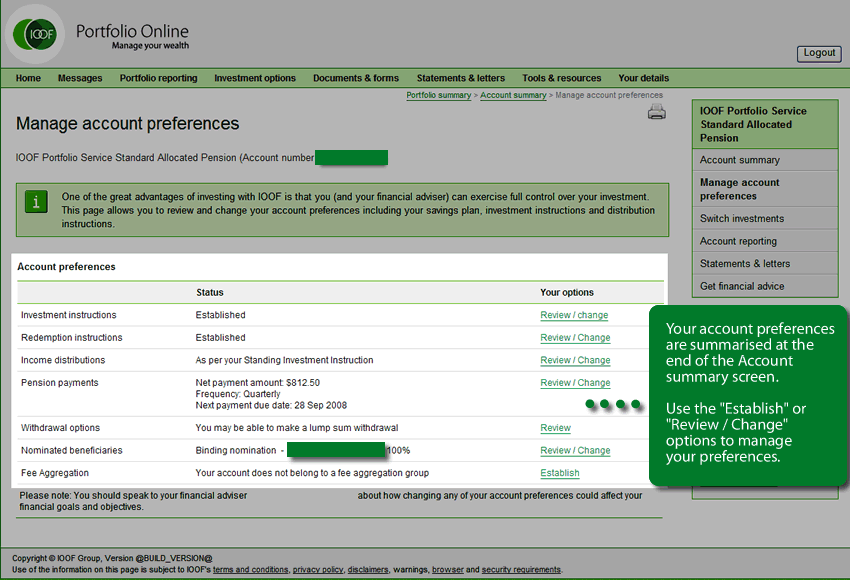The image size is (850, 580).
Task: Click Net payment amount $812.50 text
Action: coord(257,383)
